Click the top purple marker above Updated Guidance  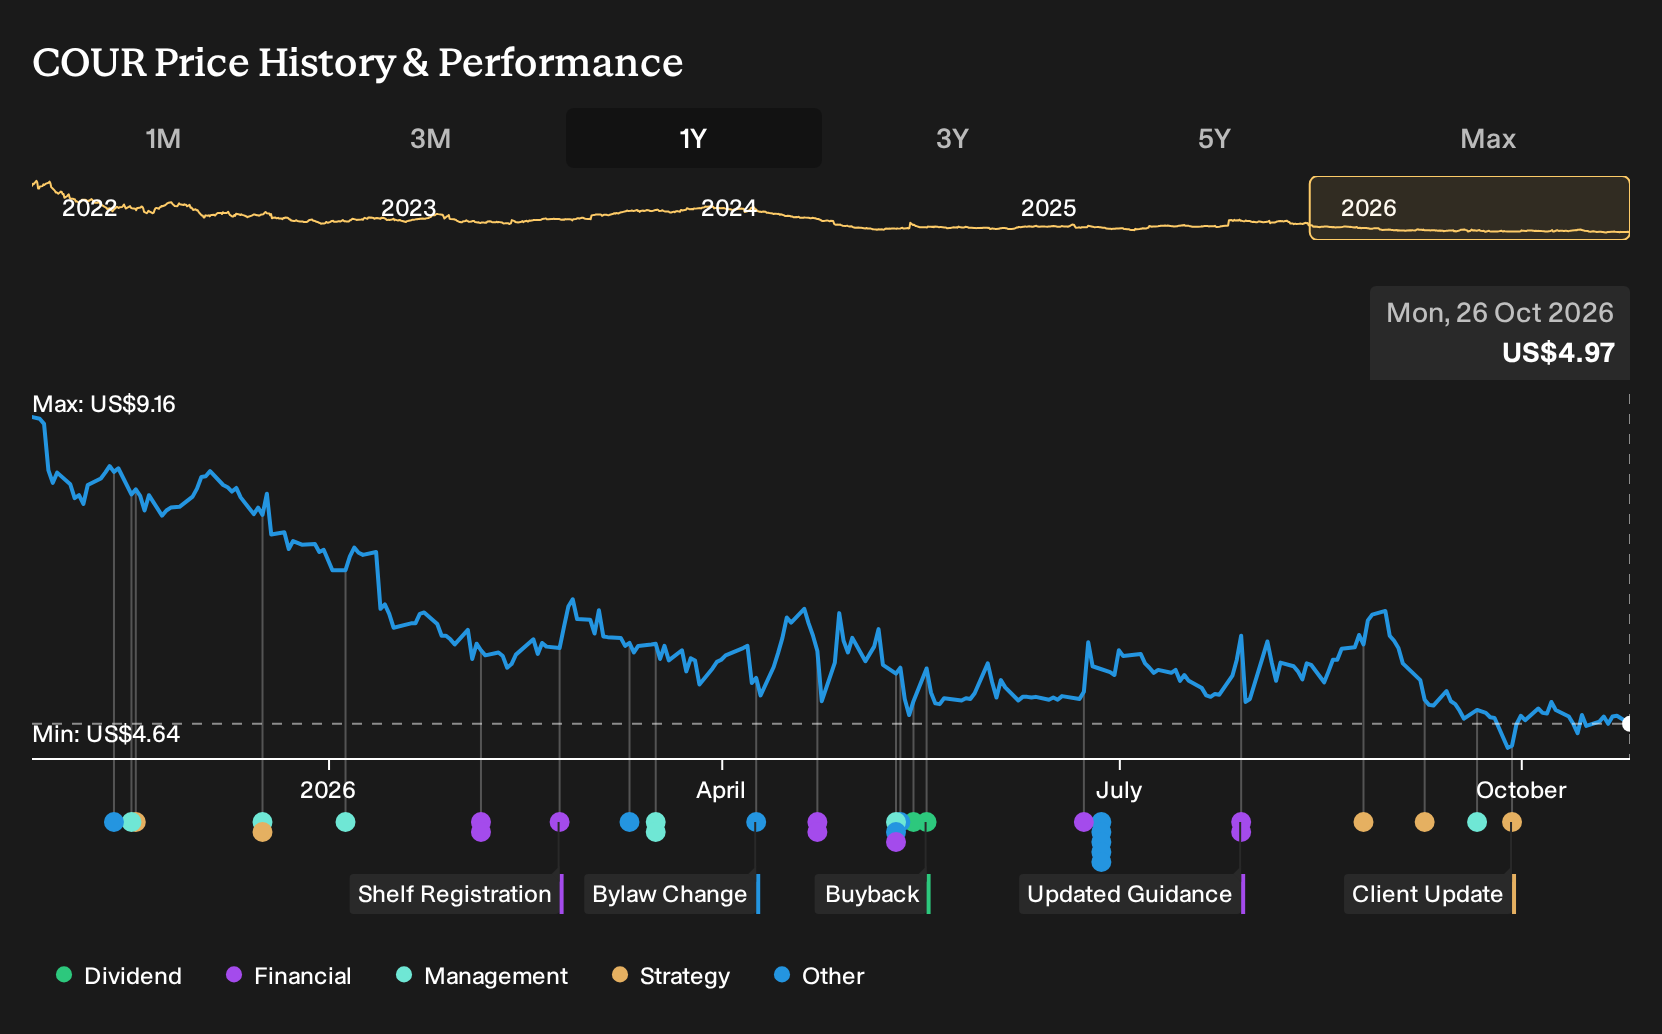click(x=1241, y=822)
